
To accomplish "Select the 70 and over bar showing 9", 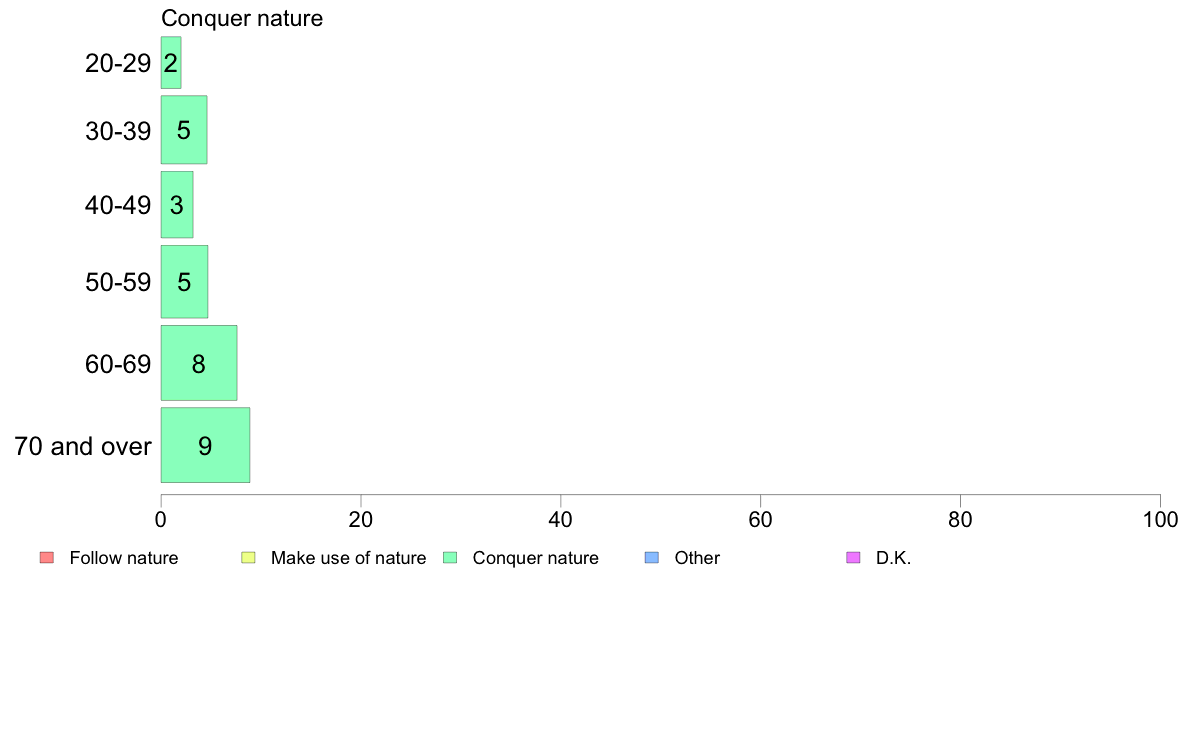I will tap(205, 445).
